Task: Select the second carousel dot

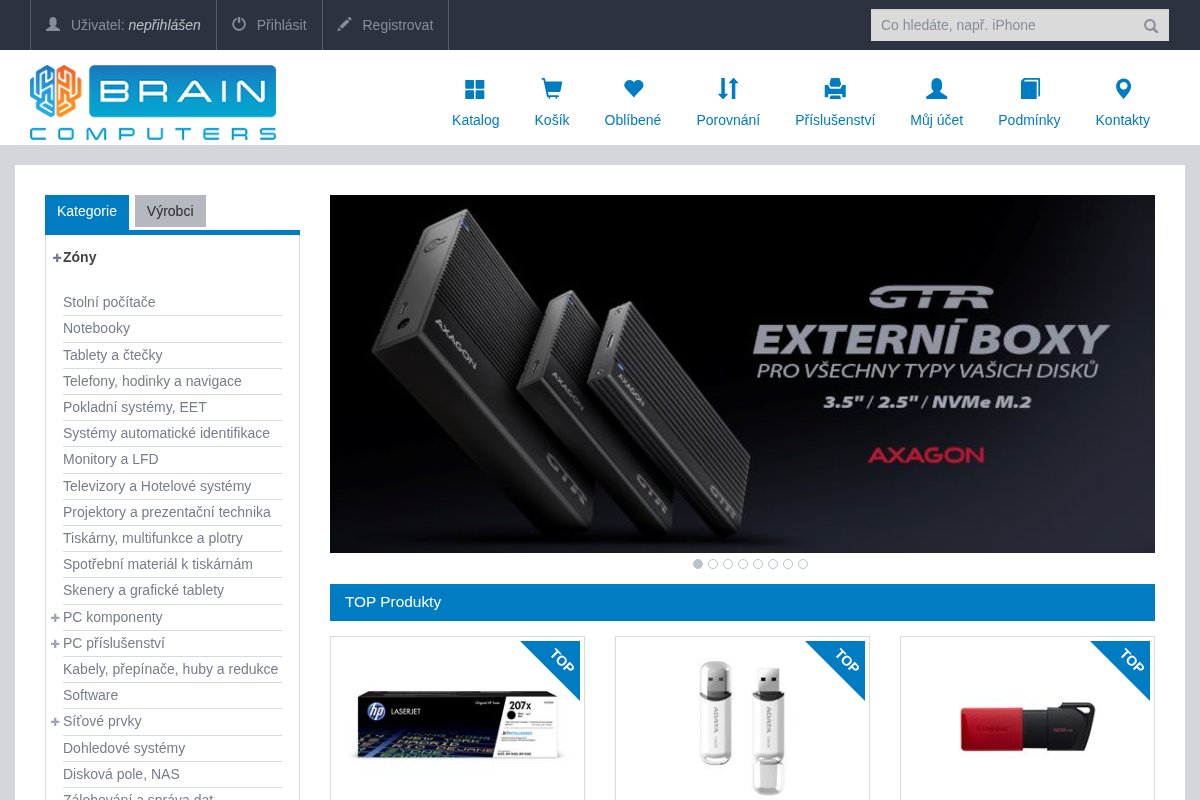Action: coord(713,564)
